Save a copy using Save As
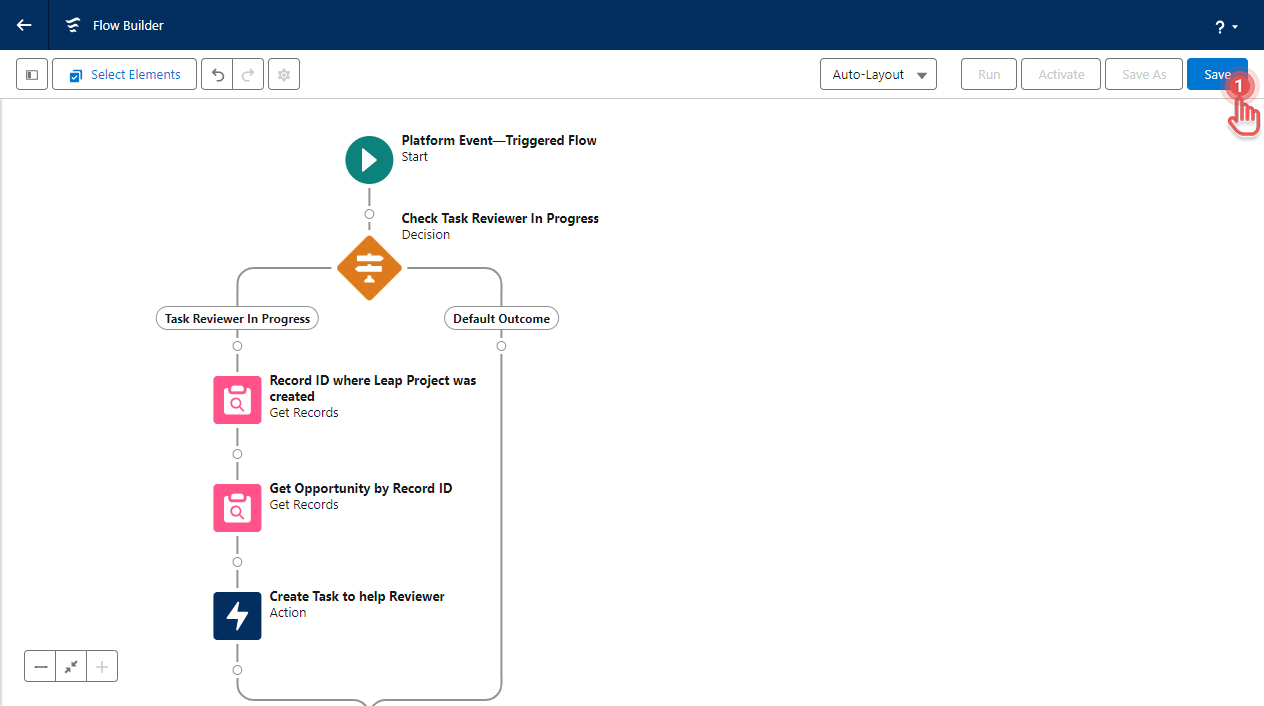 point(1143,74)
